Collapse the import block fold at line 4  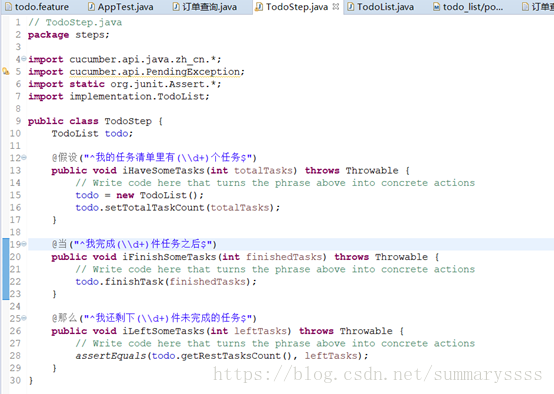24,59
